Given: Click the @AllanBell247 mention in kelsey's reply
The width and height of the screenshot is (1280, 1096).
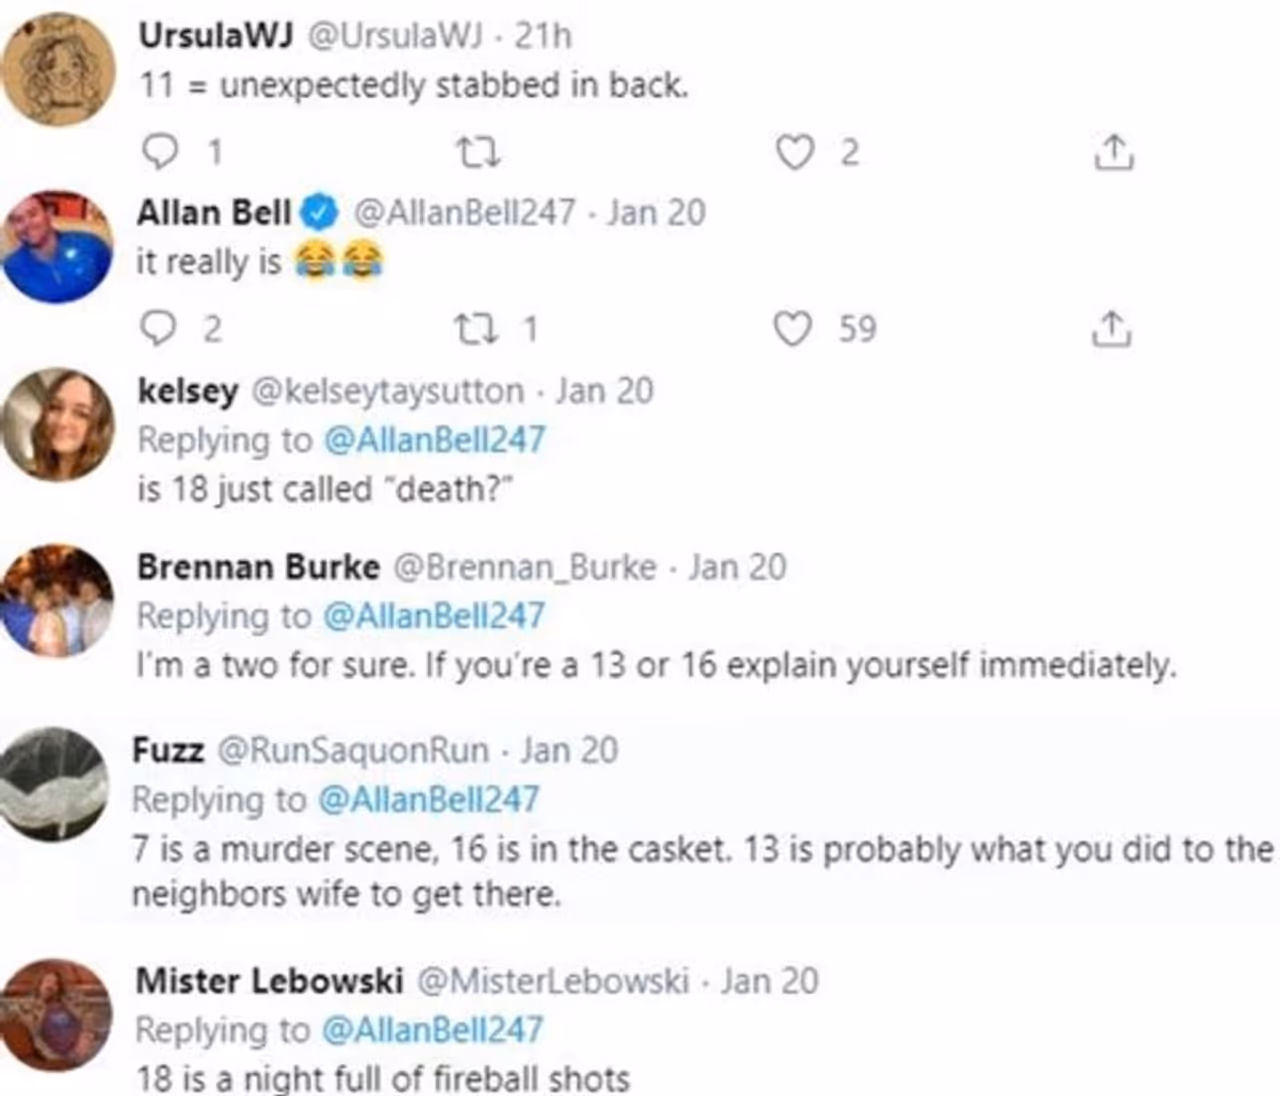Looking at the screenshot, I should 435,440.
